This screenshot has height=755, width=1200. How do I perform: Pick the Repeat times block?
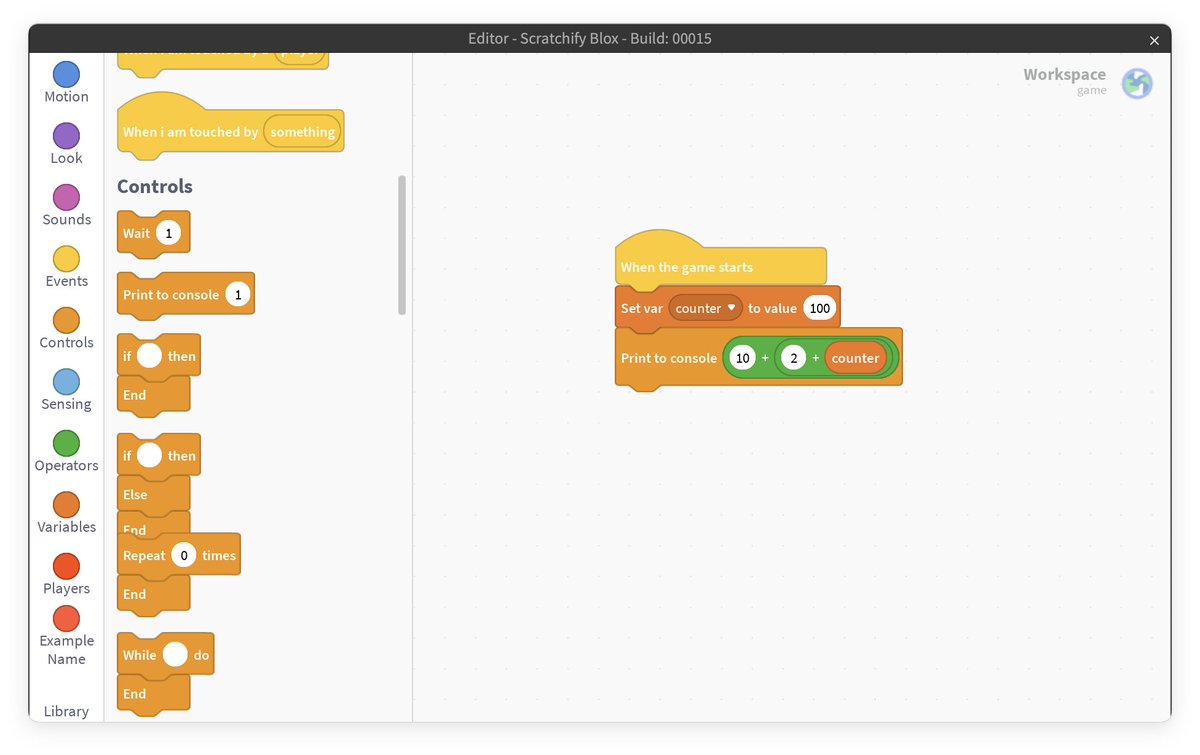[x=178, y=572]
